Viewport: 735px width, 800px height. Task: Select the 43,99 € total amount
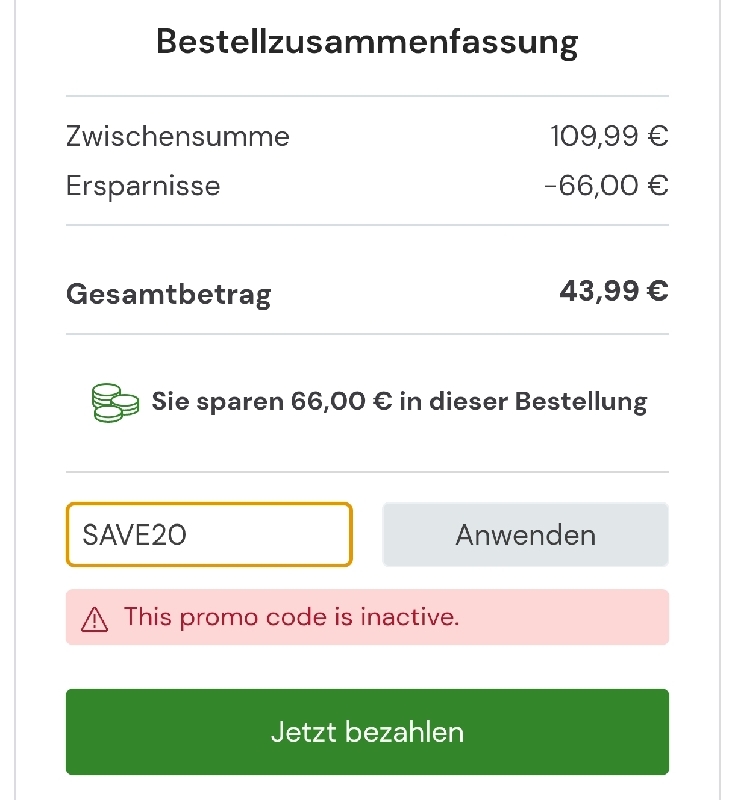pyautogui.click(x=614, y=291)
